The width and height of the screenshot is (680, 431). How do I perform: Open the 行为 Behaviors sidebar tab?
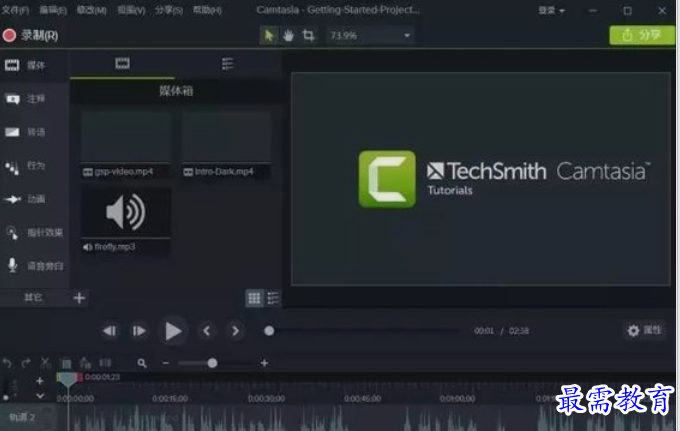[35, 166]
